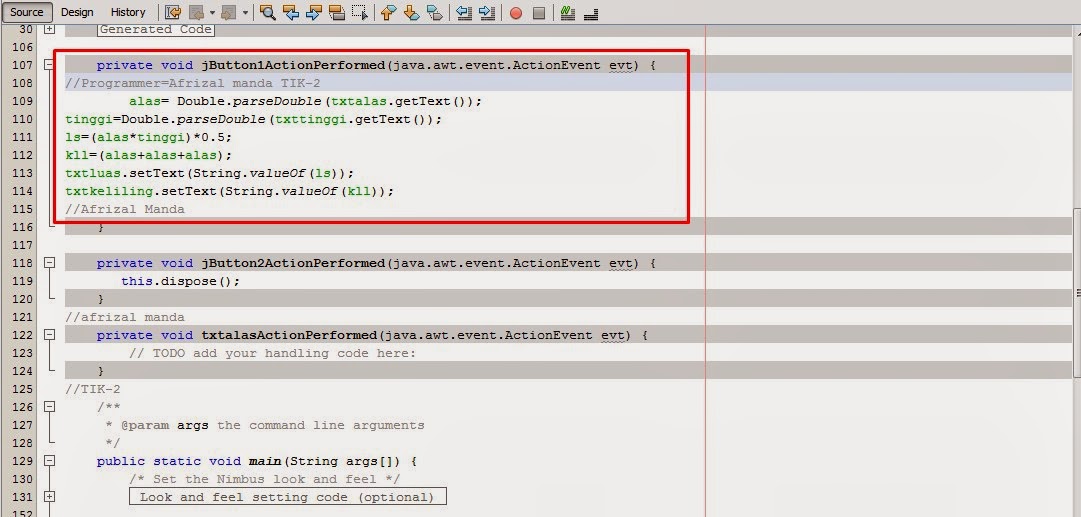Shift the line left
The height and width of the screenshot is (517, 1081).
tap(464, 12)
